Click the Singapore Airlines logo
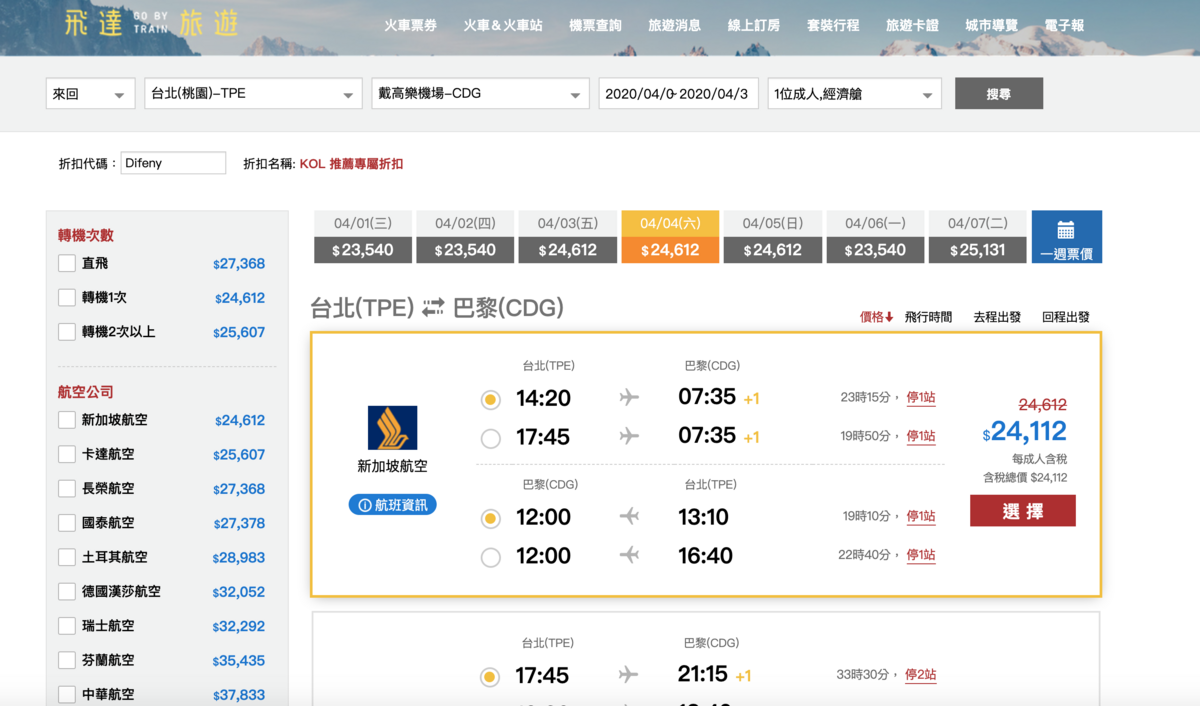The image size is (1200, 706). 392,428
